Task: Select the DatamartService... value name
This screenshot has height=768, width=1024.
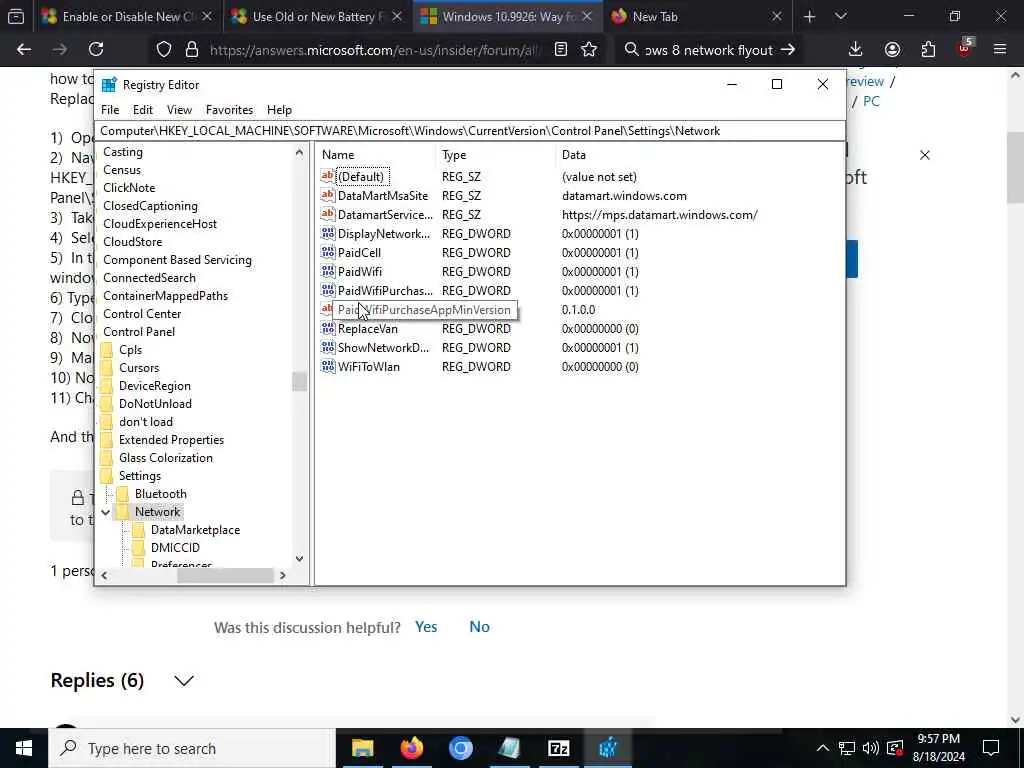Action: 385,215
